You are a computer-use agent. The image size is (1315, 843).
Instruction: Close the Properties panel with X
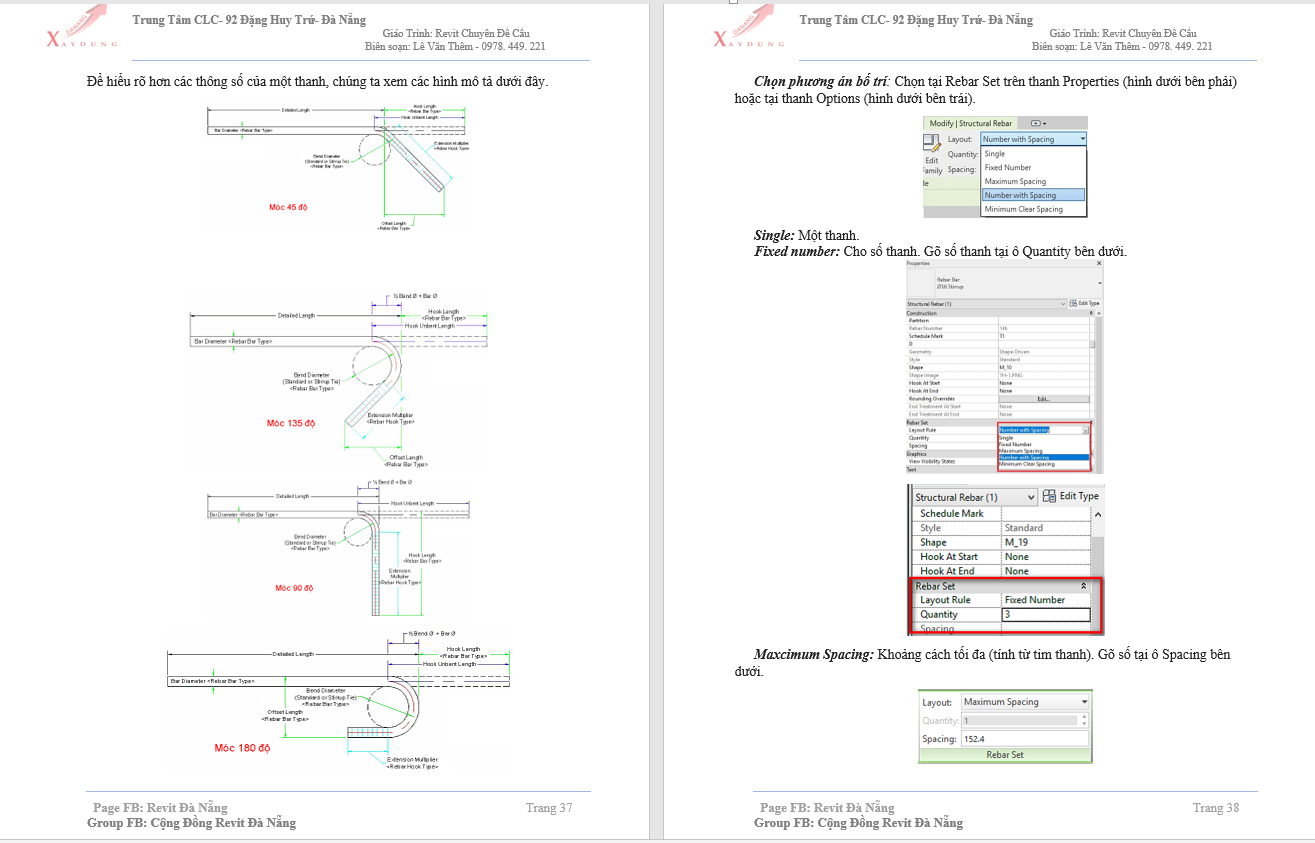[1099, 263]
